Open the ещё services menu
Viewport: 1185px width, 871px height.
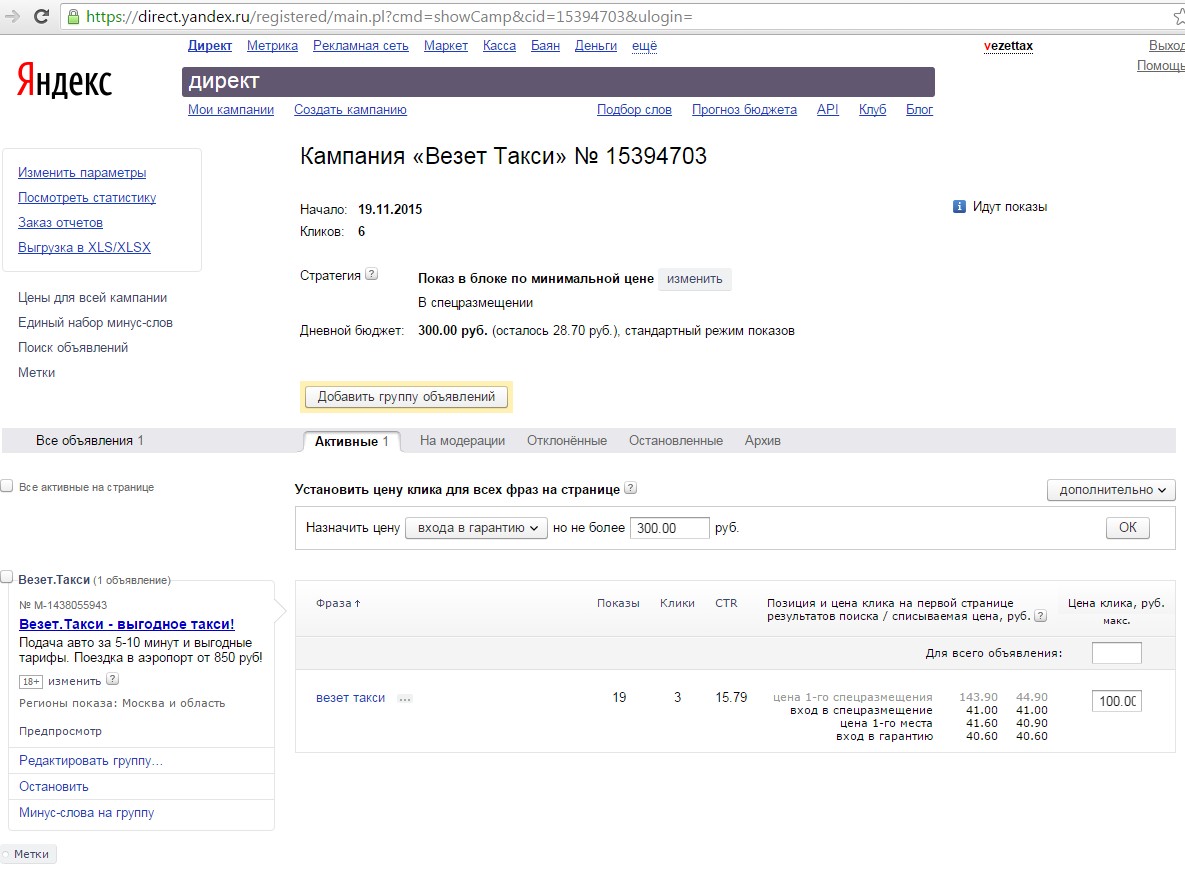(x=644, y=46)
